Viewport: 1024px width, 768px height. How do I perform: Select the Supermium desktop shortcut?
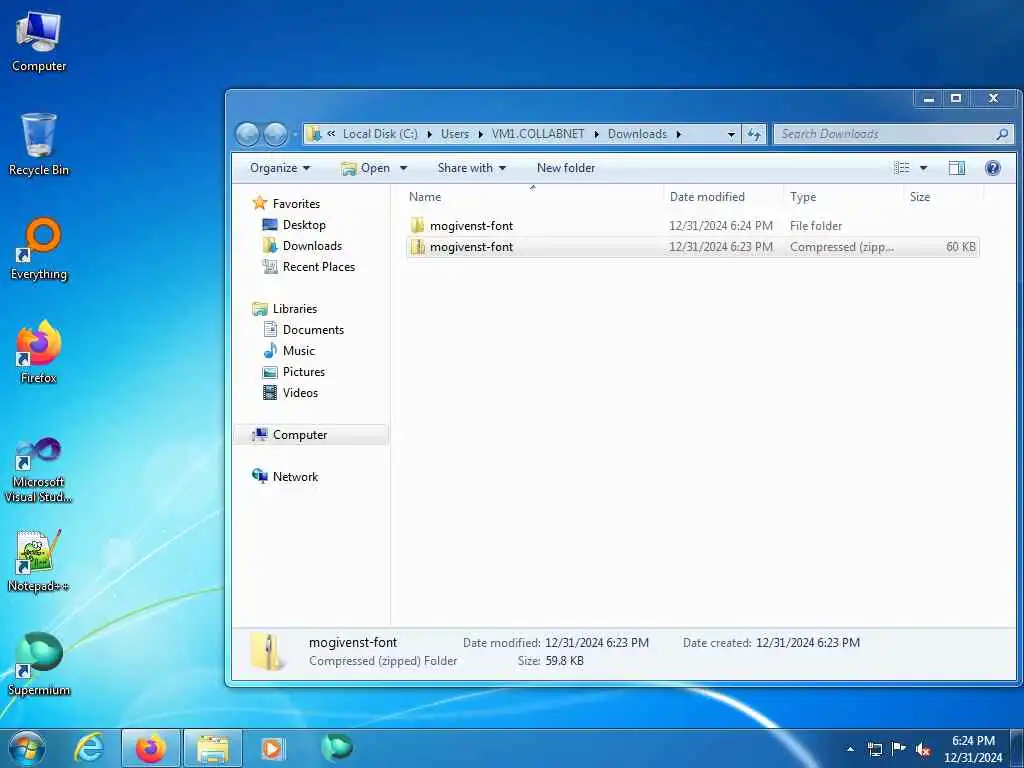pyautogui.click(x=39, y=664)
